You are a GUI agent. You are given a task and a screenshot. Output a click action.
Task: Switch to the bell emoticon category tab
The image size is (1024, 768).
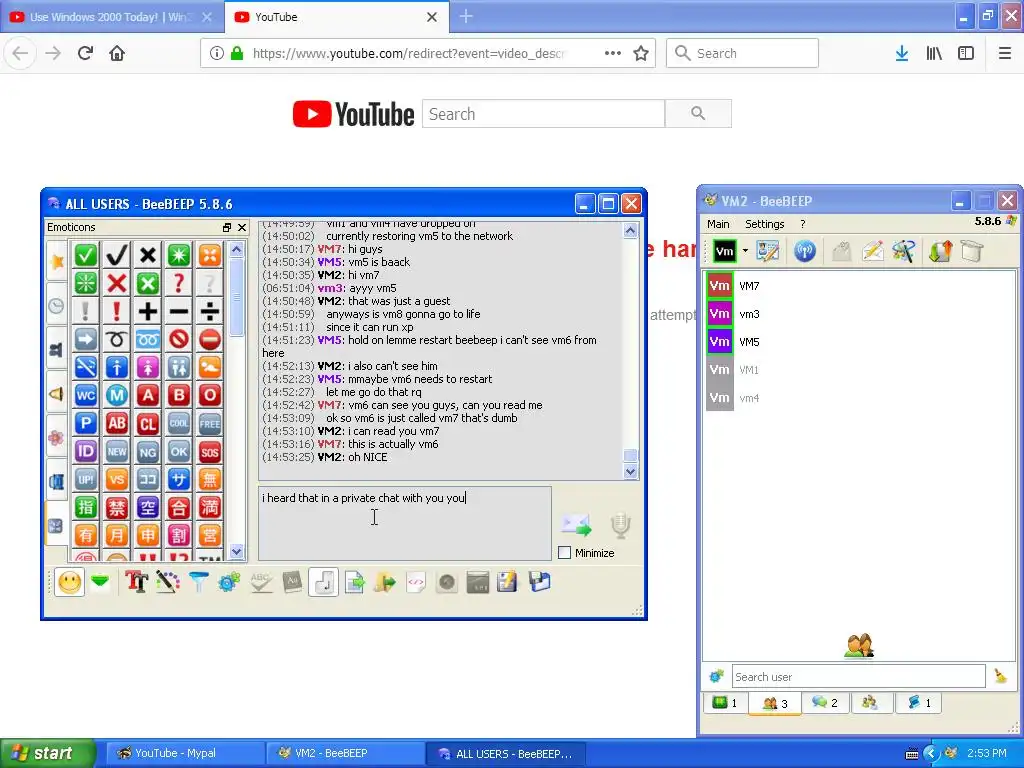click(57, 393)
